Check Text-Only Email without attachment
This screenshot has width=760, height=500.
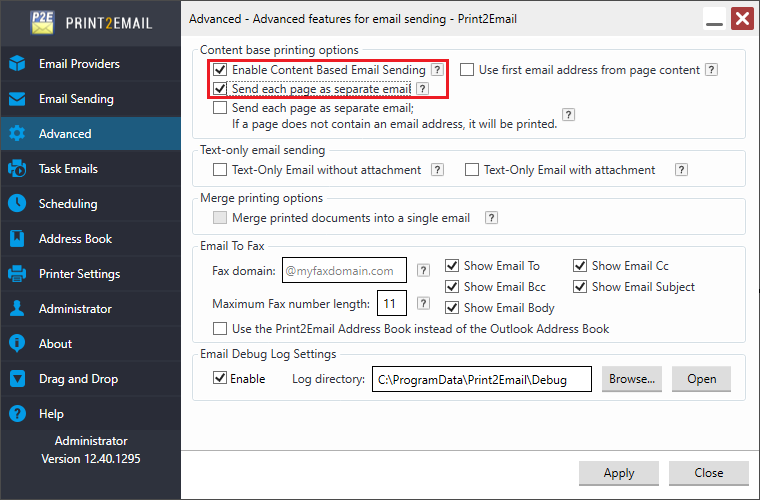point(220,170)
